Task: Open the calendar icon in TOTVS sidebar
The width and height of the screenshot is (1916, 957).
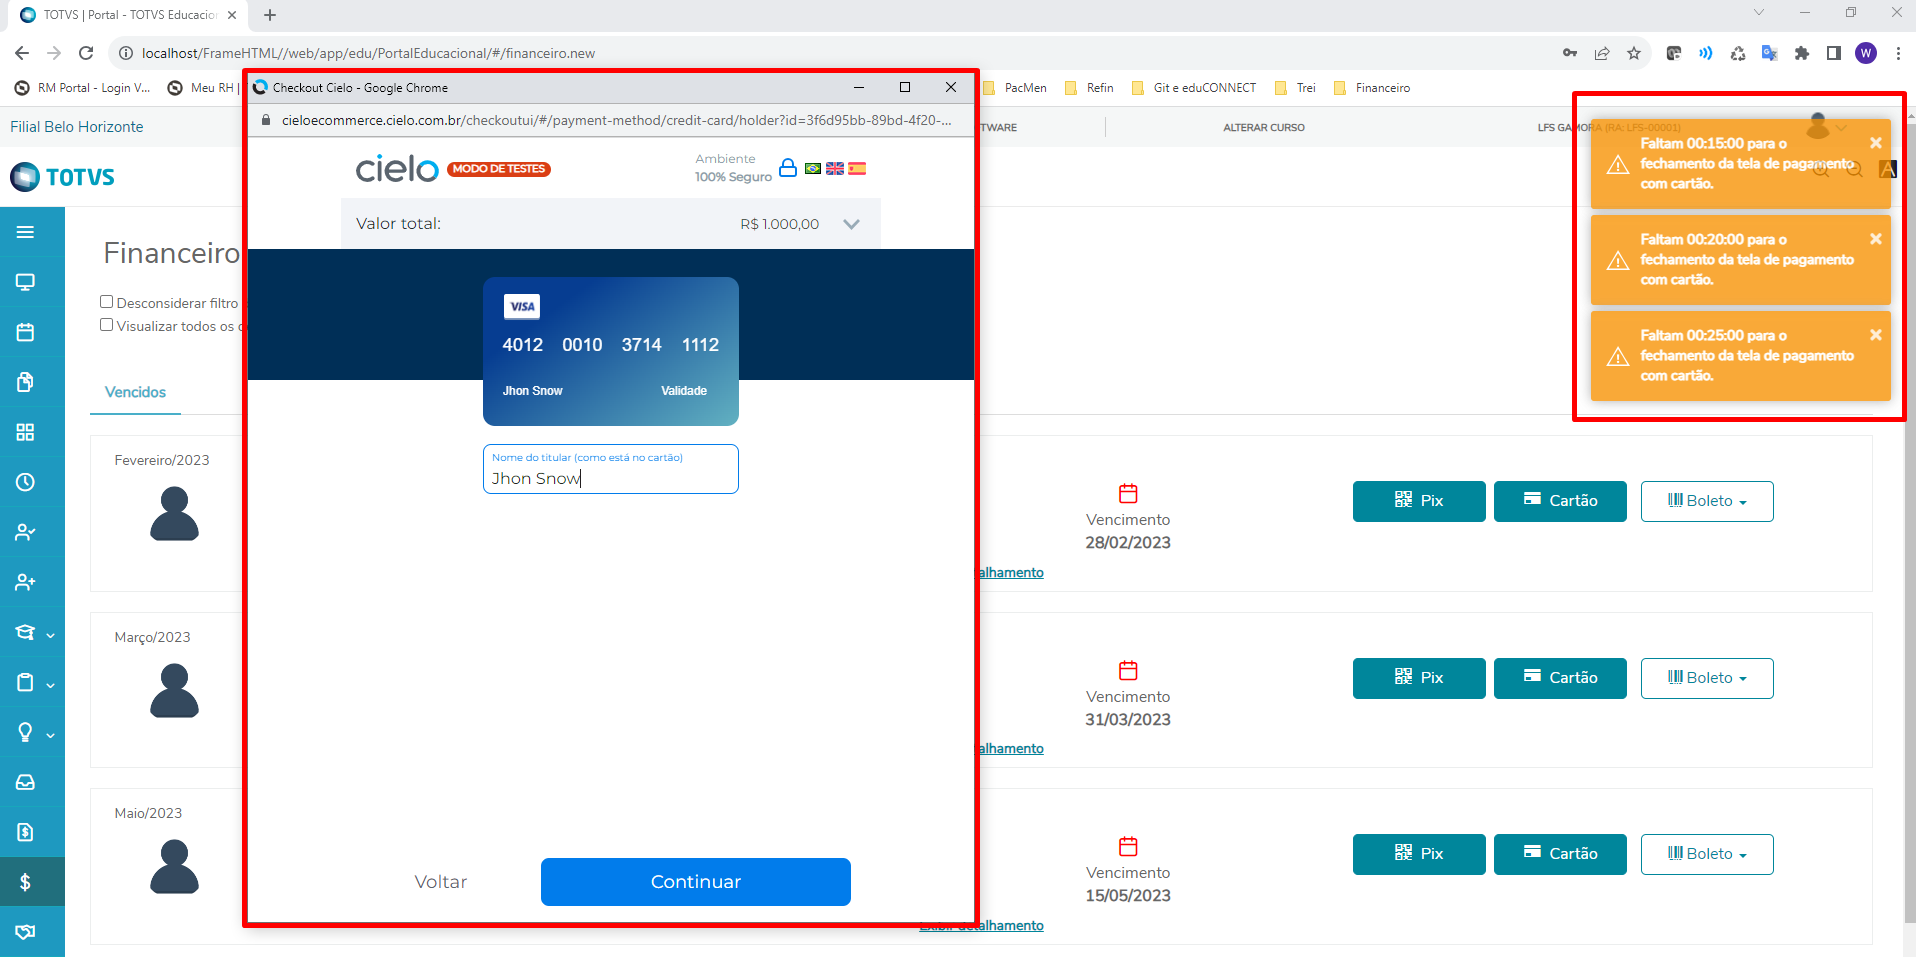Action: click(x=26, y=332)
